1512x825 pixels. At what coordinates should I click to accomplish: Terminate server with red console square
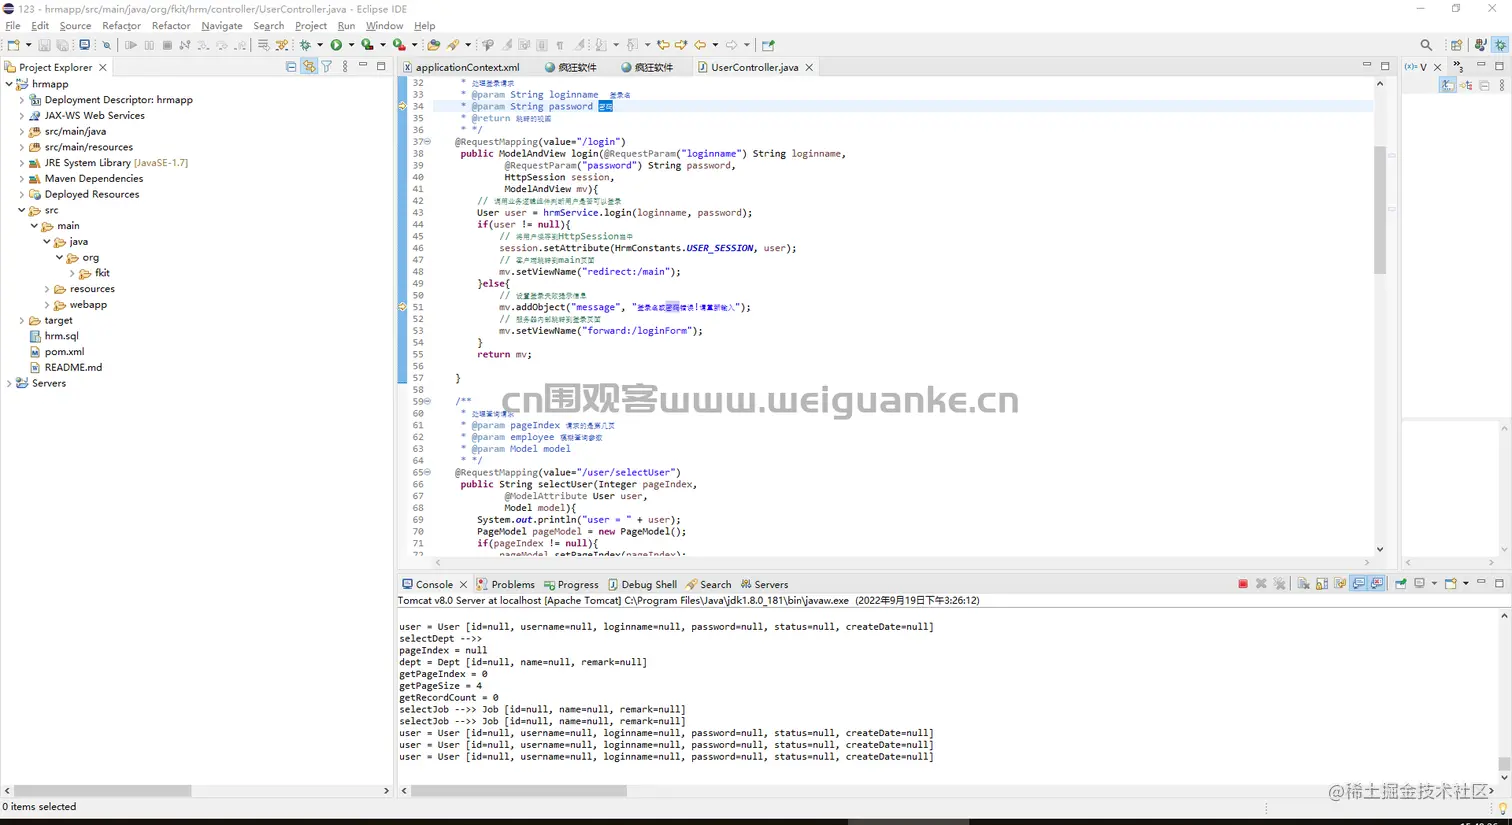(x=1243, y=584)
